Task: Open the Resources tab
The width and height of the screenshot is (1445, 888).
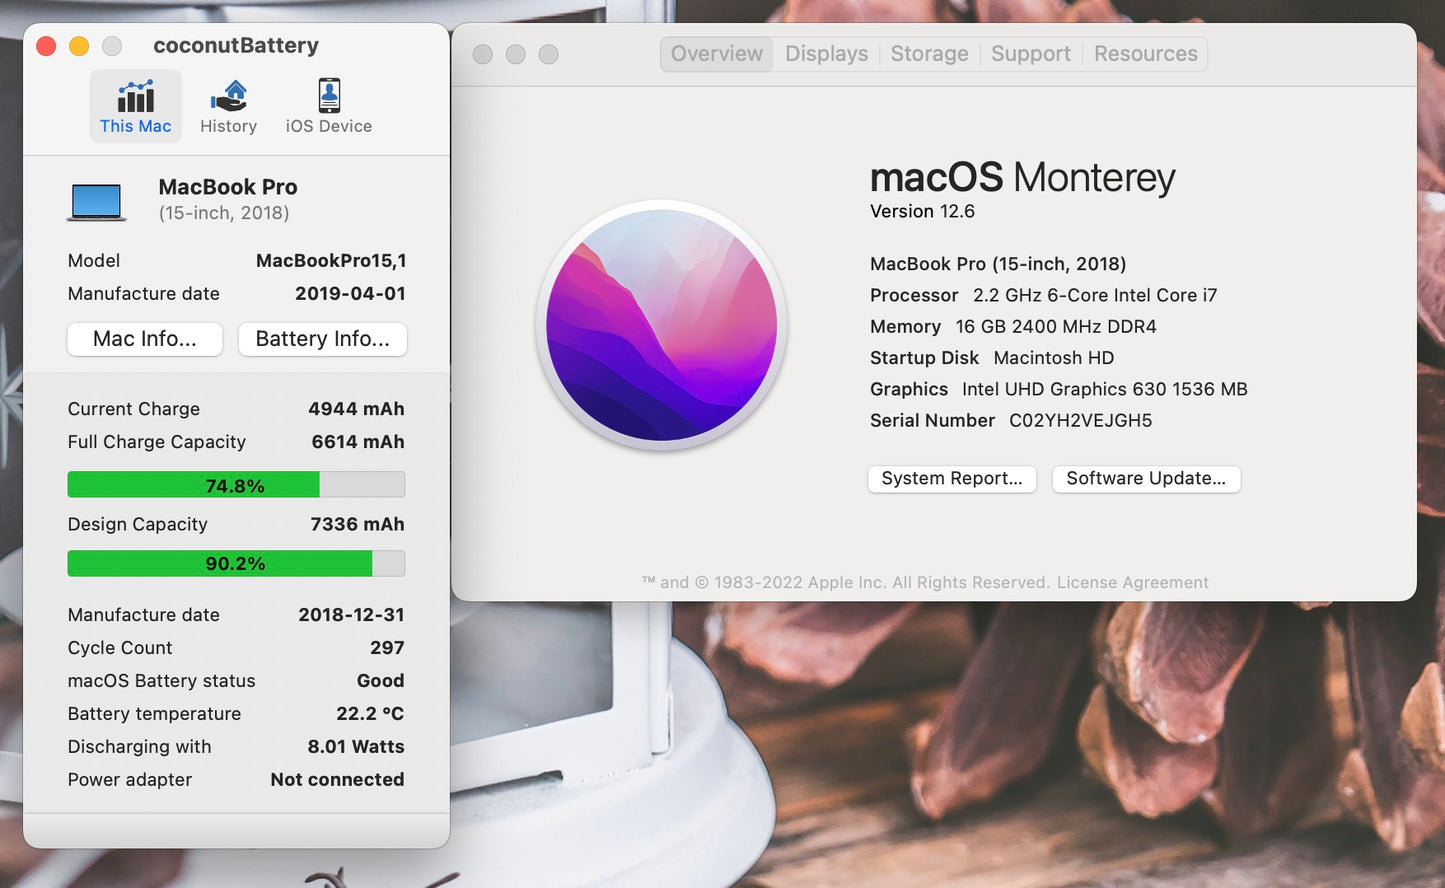Action: [x=1145, y=53]
